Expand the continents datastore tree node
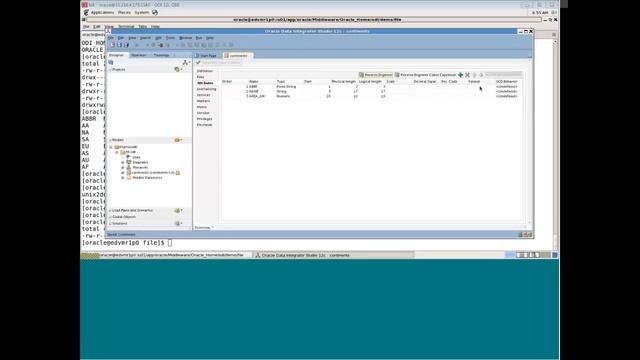 point(123,173)
